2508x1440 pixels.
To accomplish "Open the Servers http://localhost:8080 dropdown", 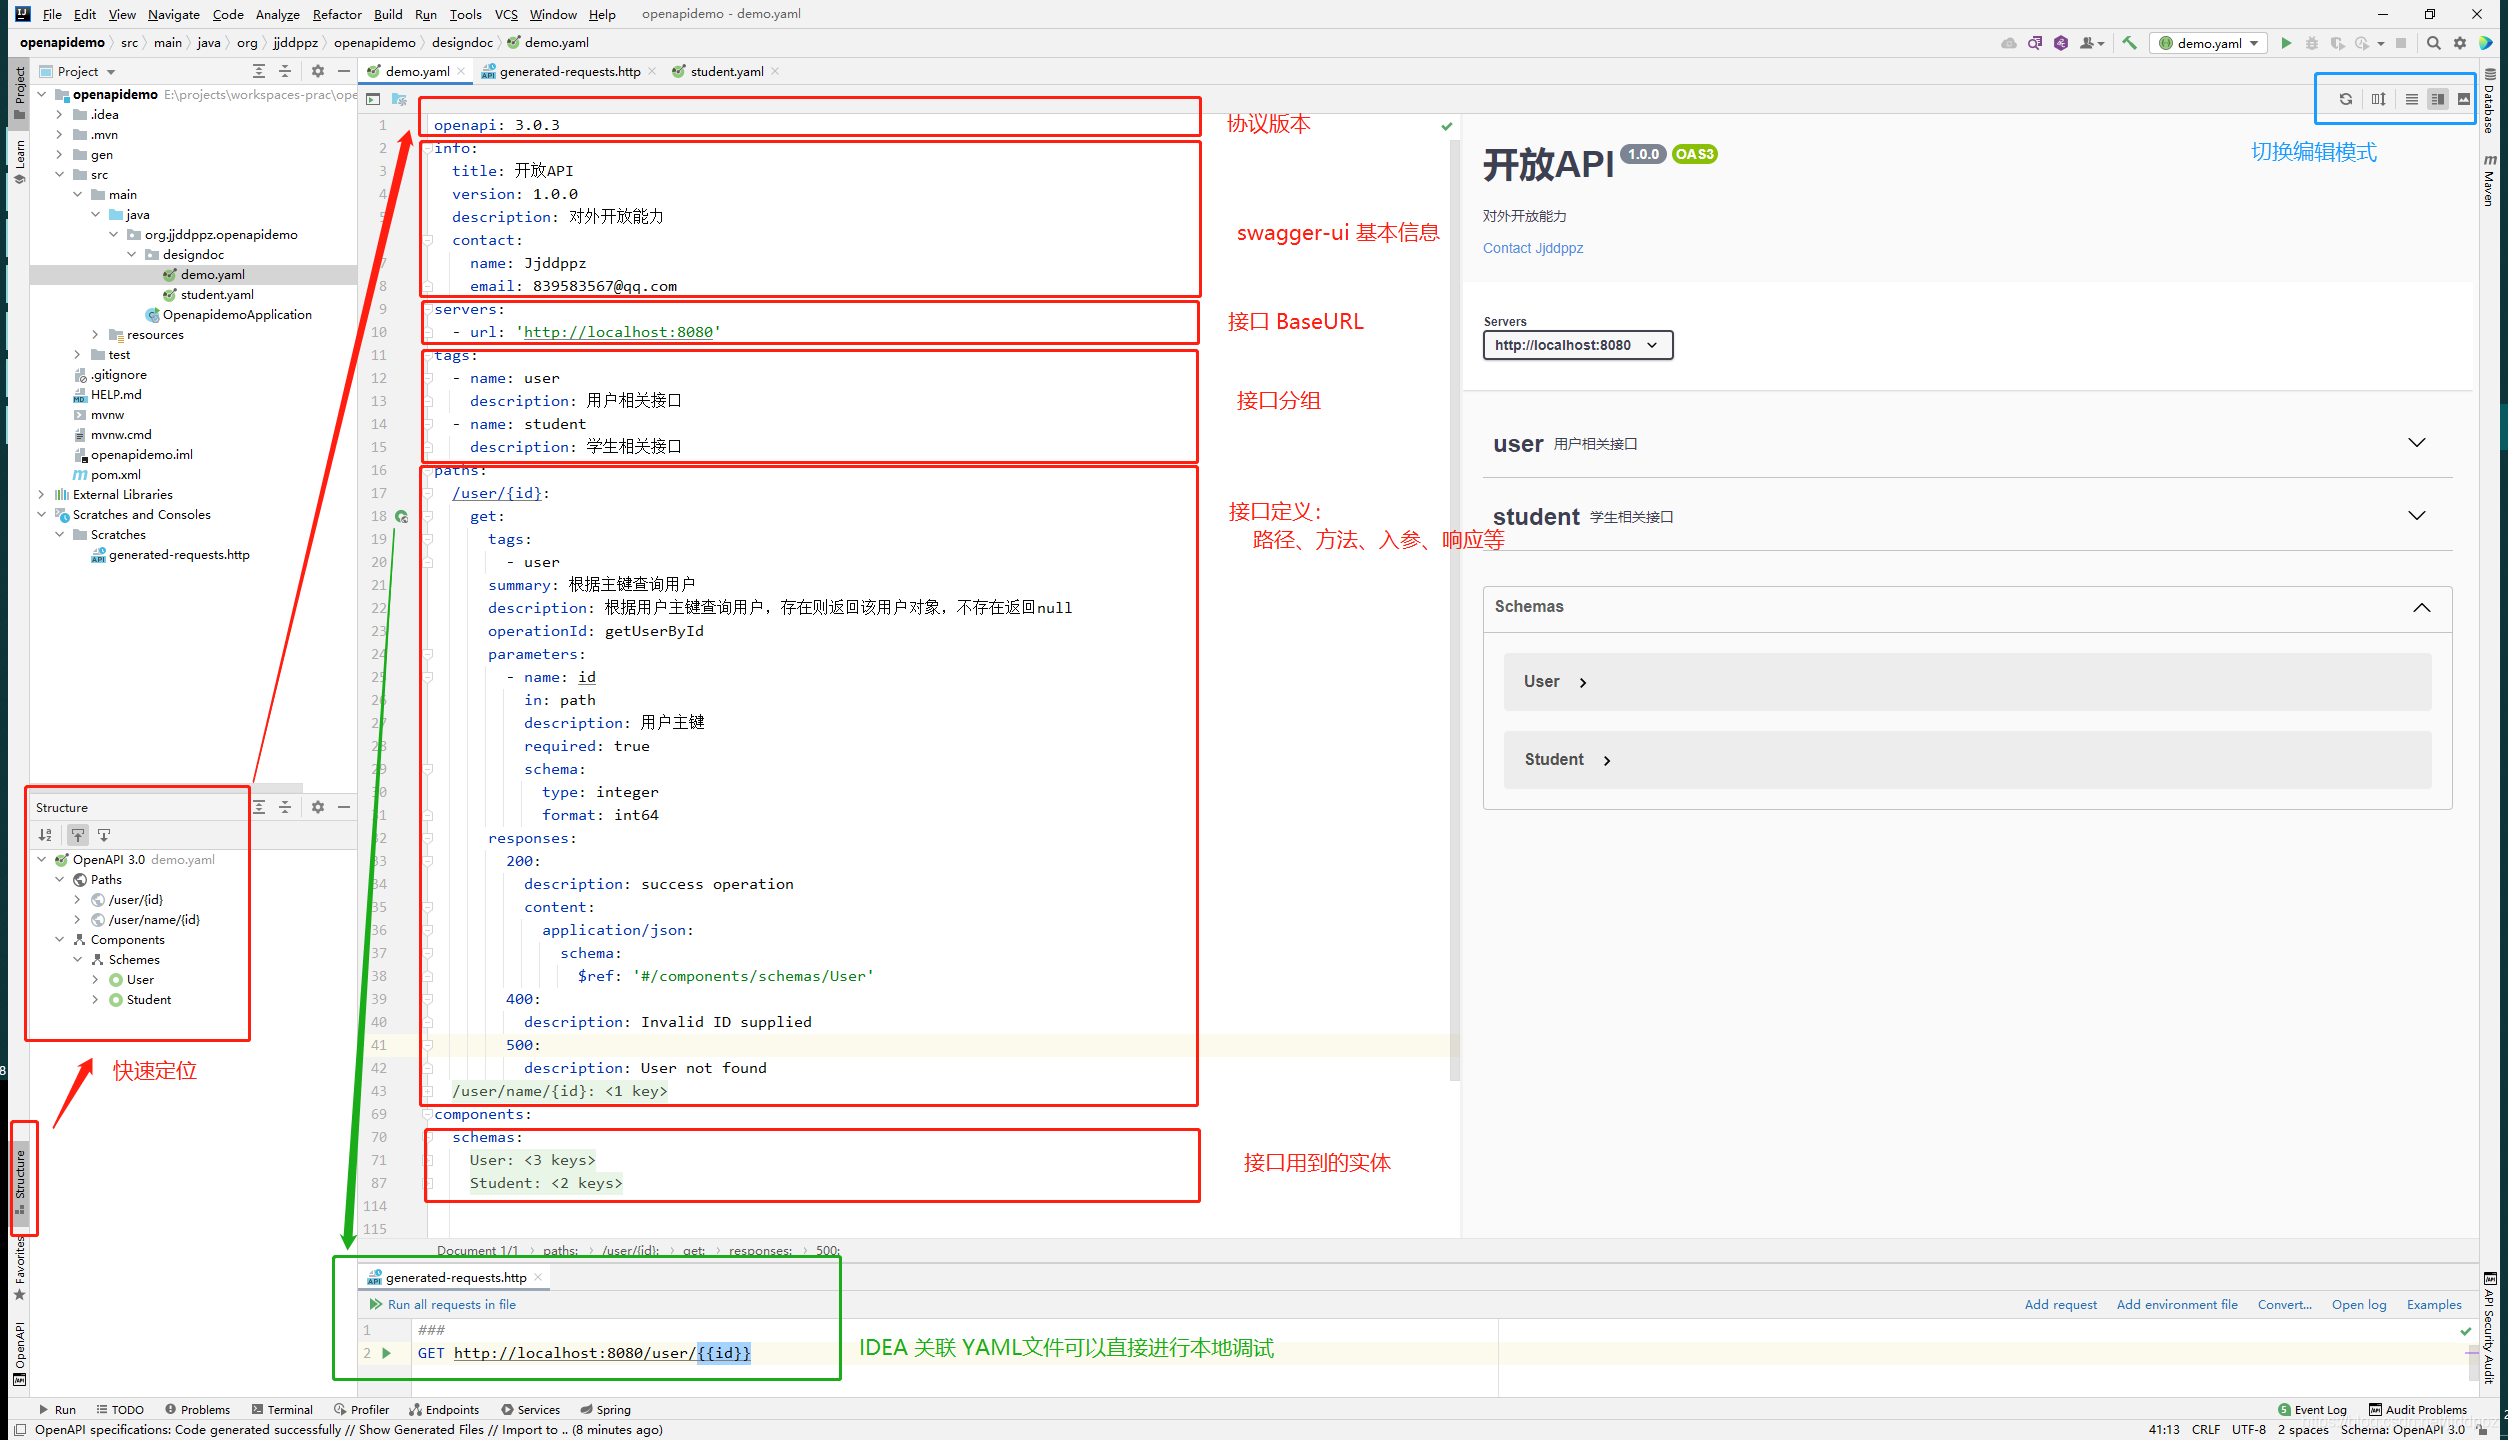I will click(x=1577, y=345).
